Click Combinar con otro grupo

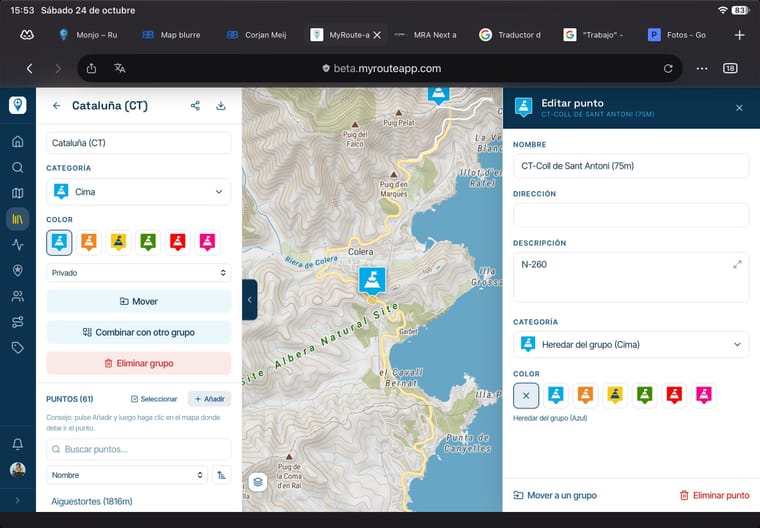click(x=139, y=332)
